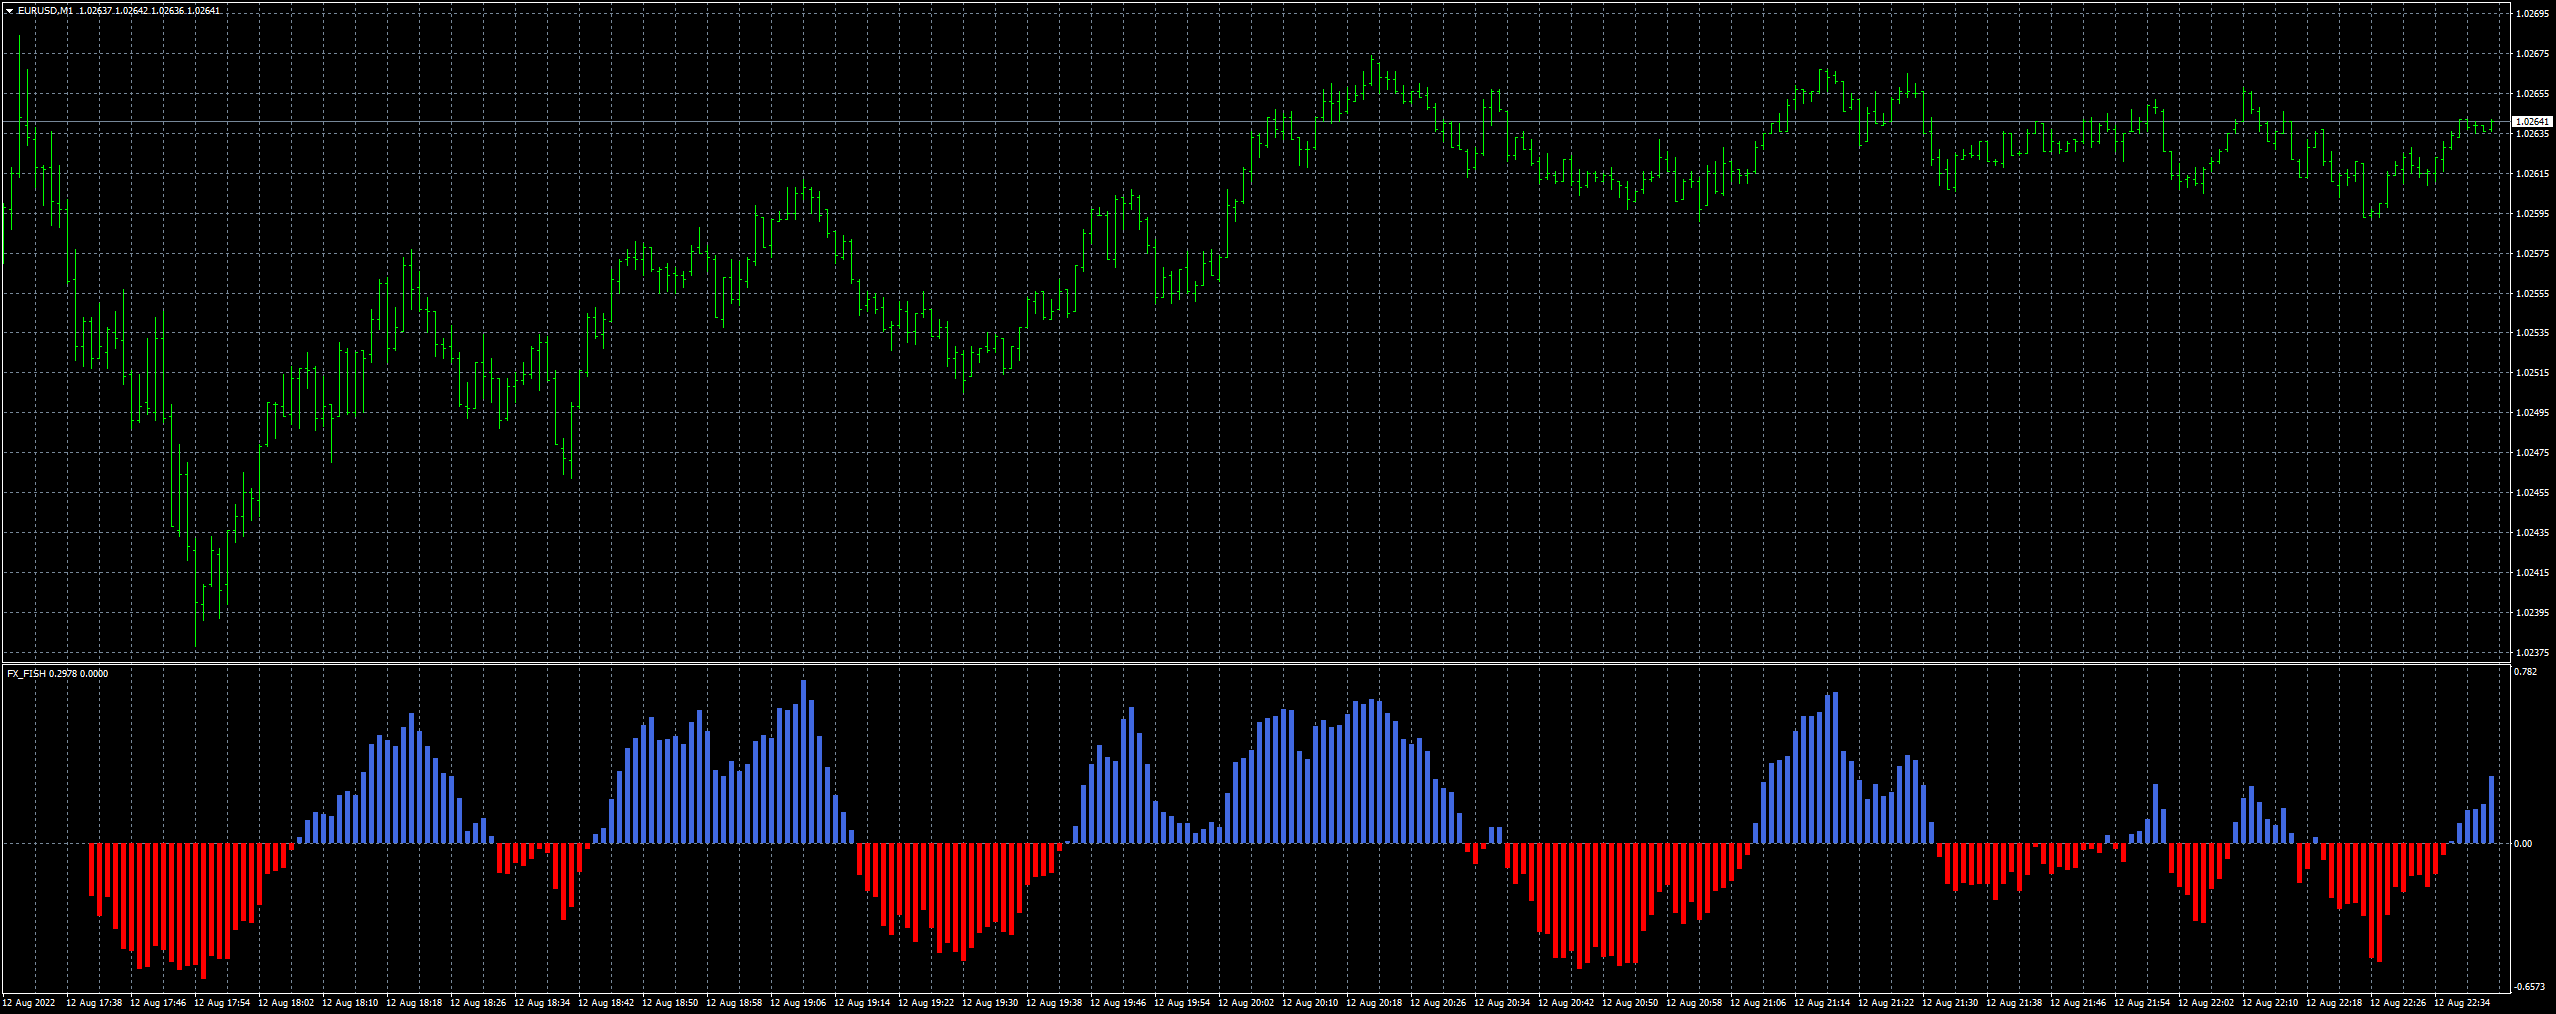Viewport: 2556px width, 1014px height.
Task: Click the 12 Aug 21:54 time label
Action: click(x=2142, y=1003)
